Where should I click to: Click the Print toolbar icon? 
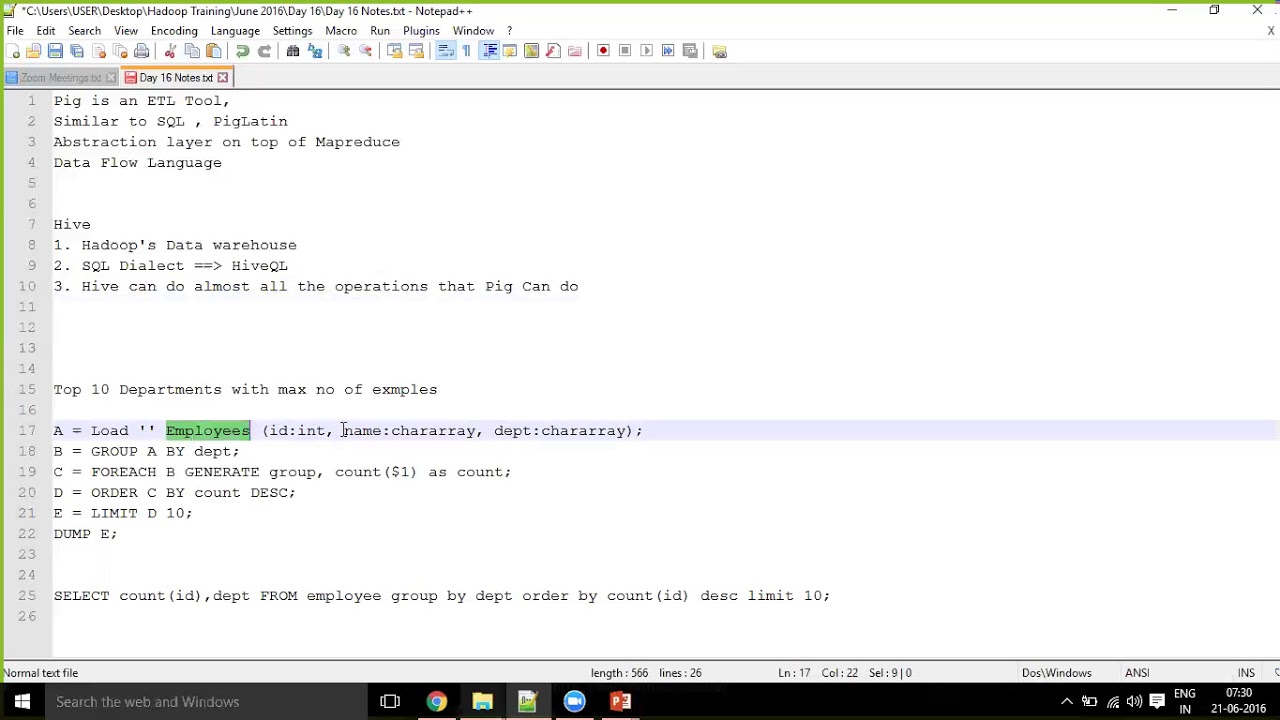point(142,51)
